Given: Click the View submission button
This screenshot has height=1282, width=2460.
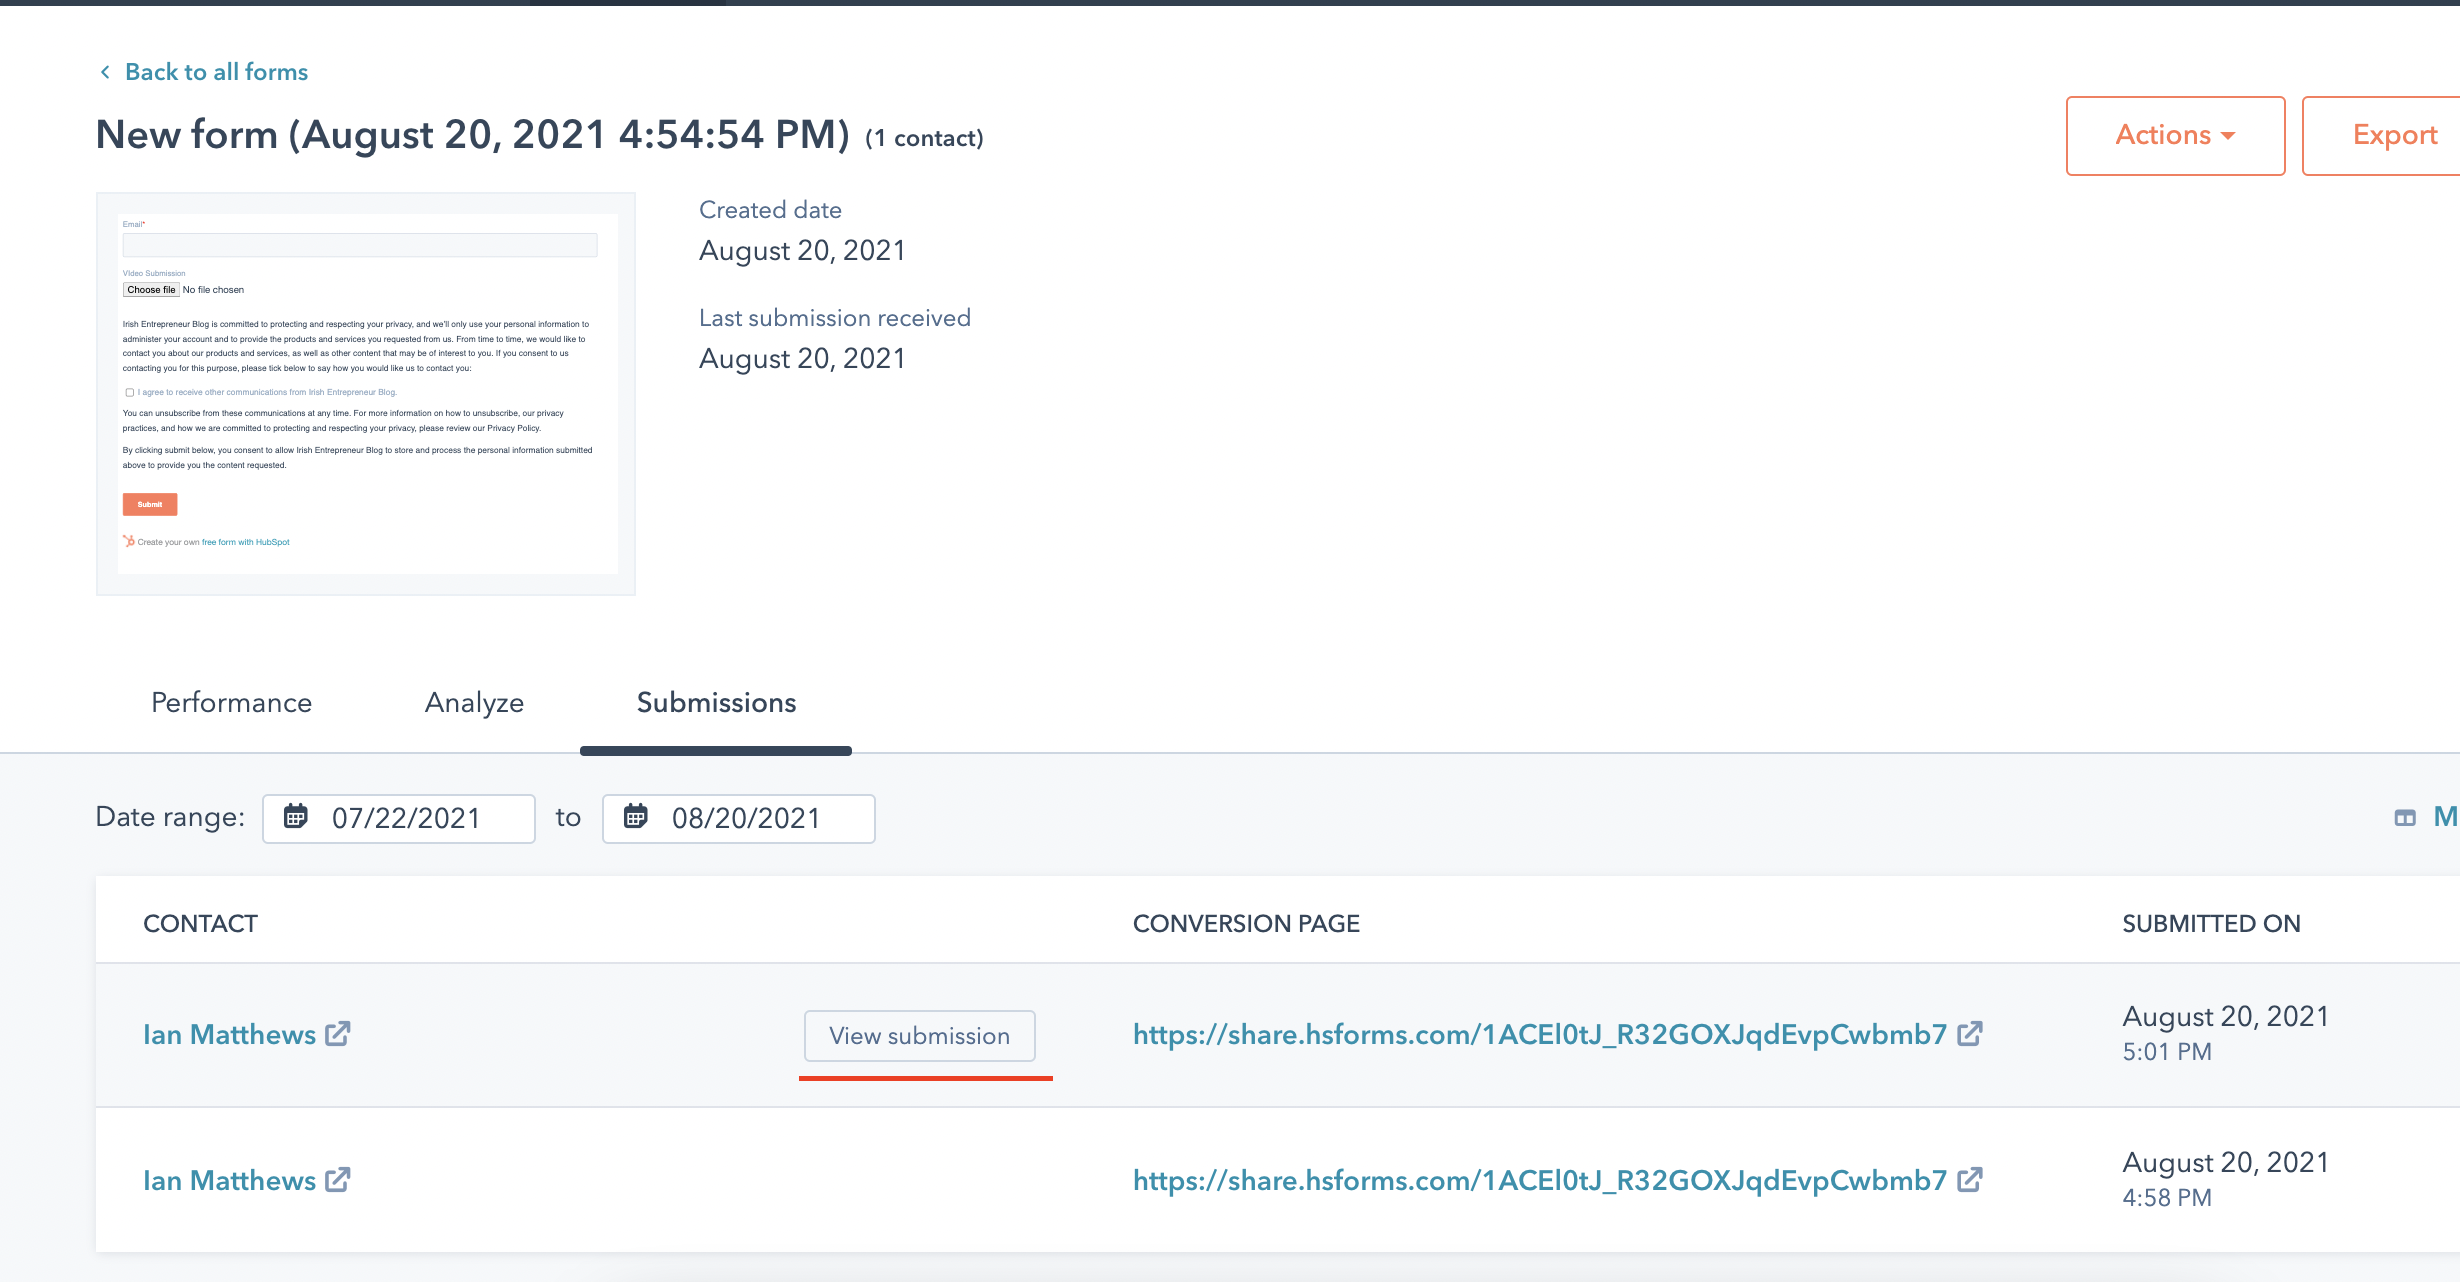Looking at the screenshot, I should [x=919, y=1036].
